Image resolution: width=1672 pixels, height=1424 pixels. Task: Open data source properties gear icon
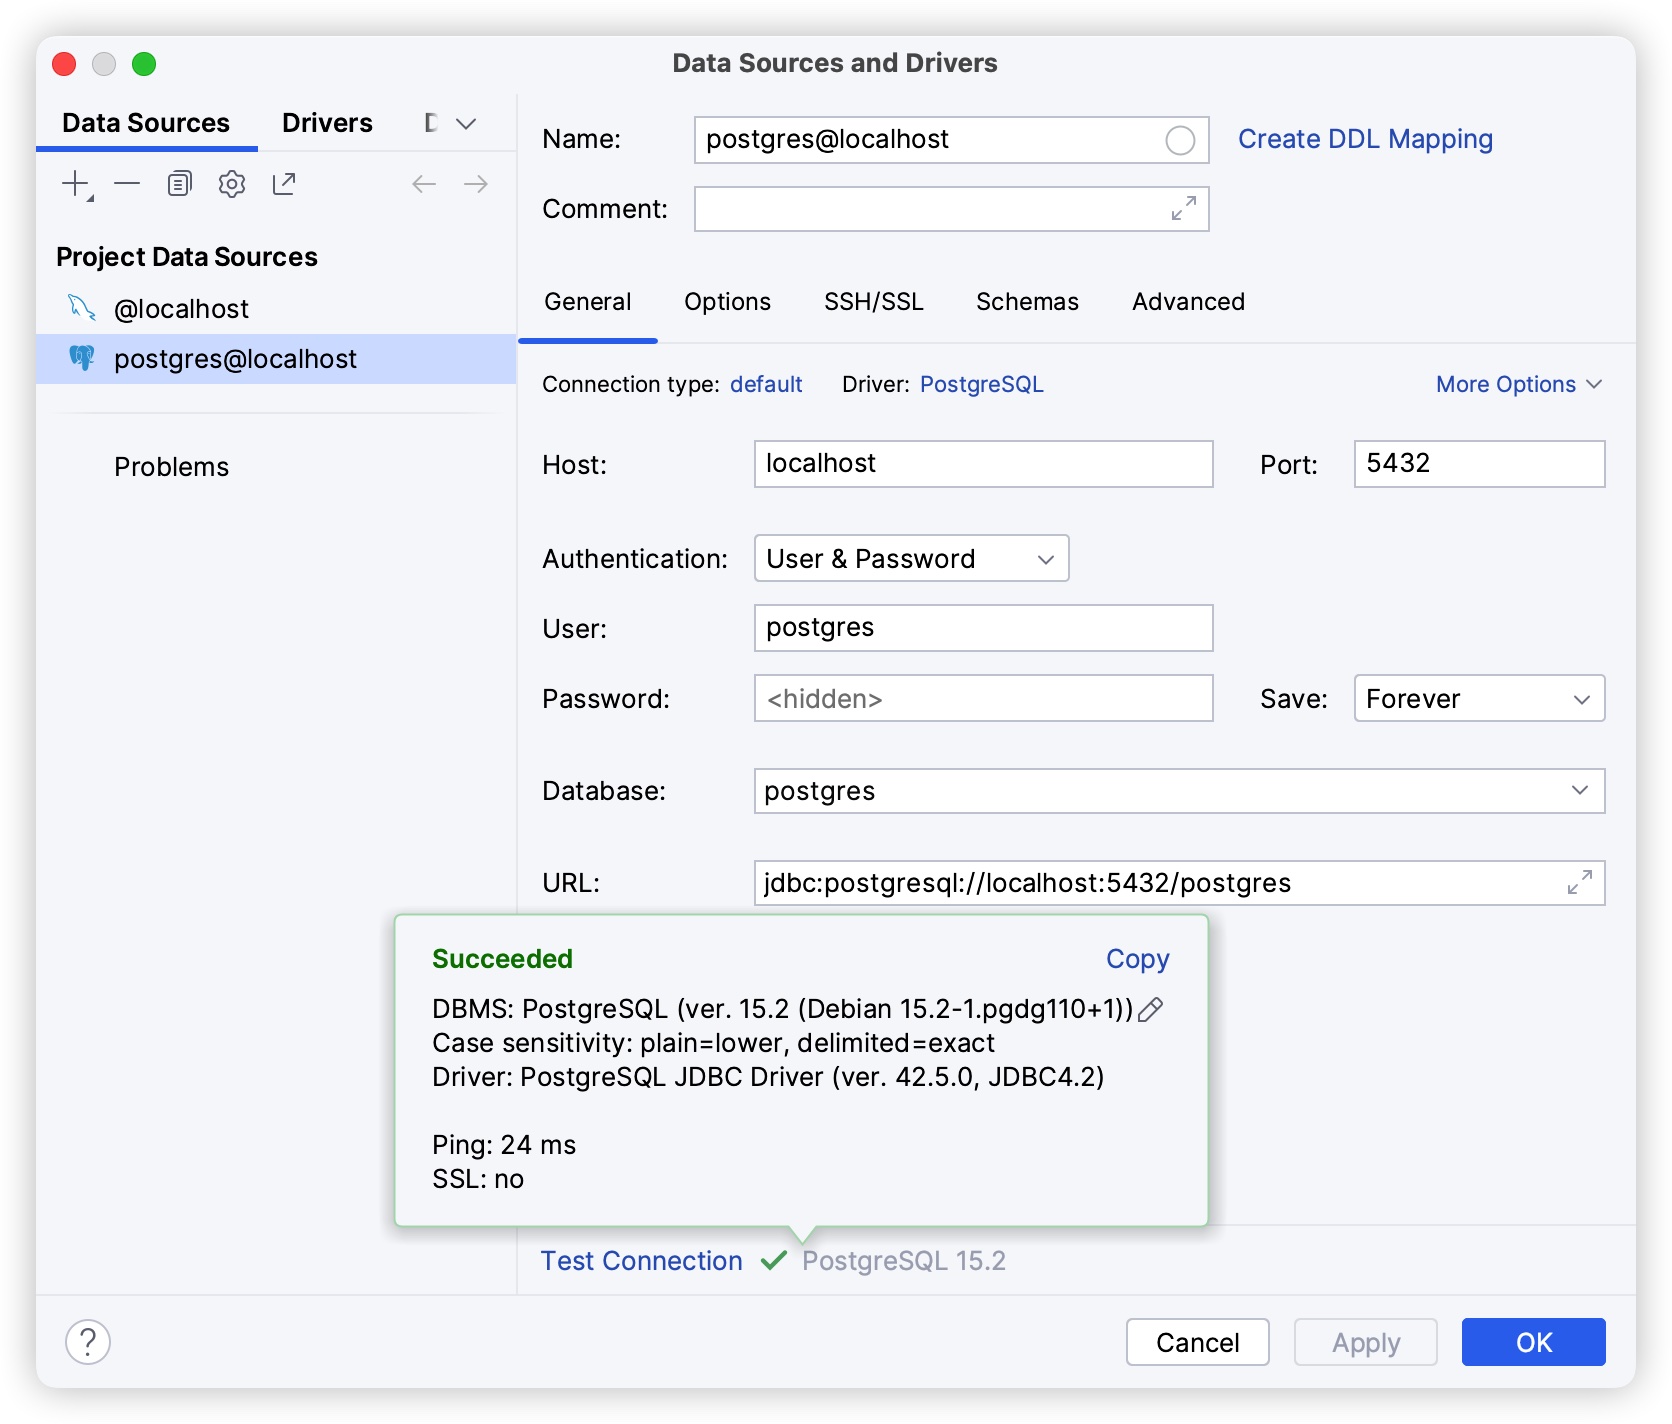[x=232, y=184]
